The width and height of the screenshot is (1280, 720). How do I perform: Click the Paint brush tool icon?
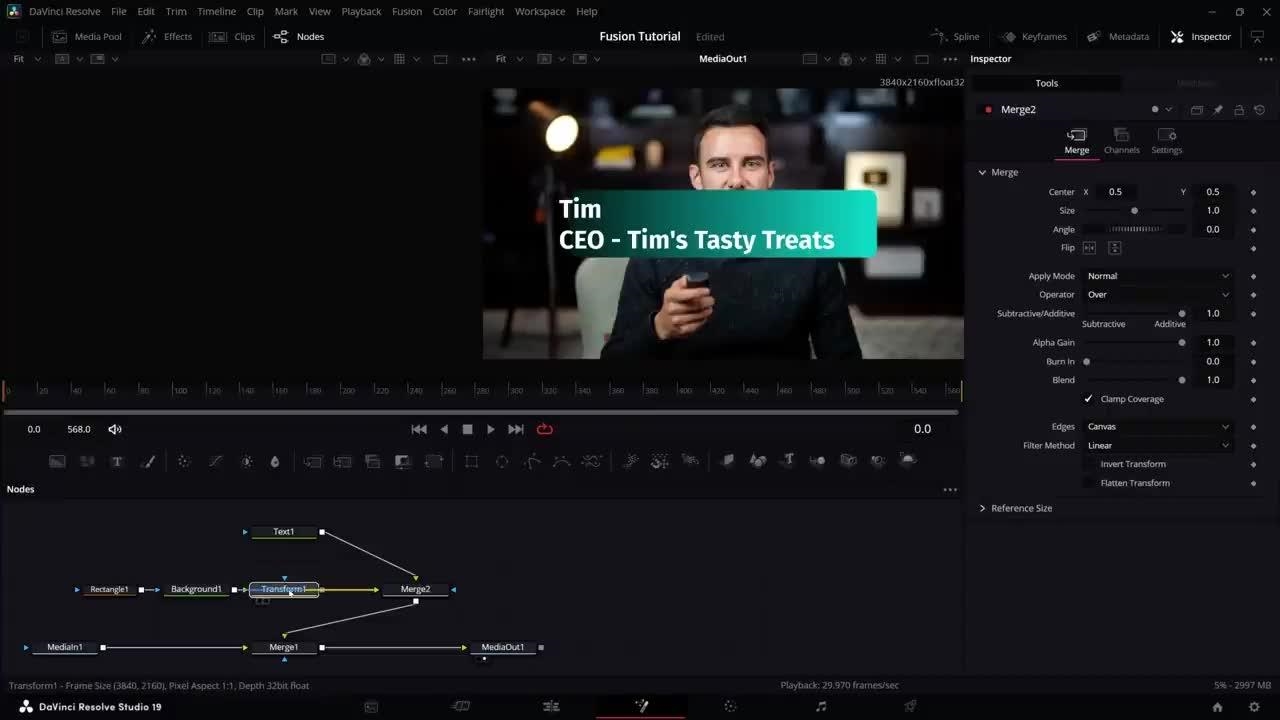pos(148,461)
